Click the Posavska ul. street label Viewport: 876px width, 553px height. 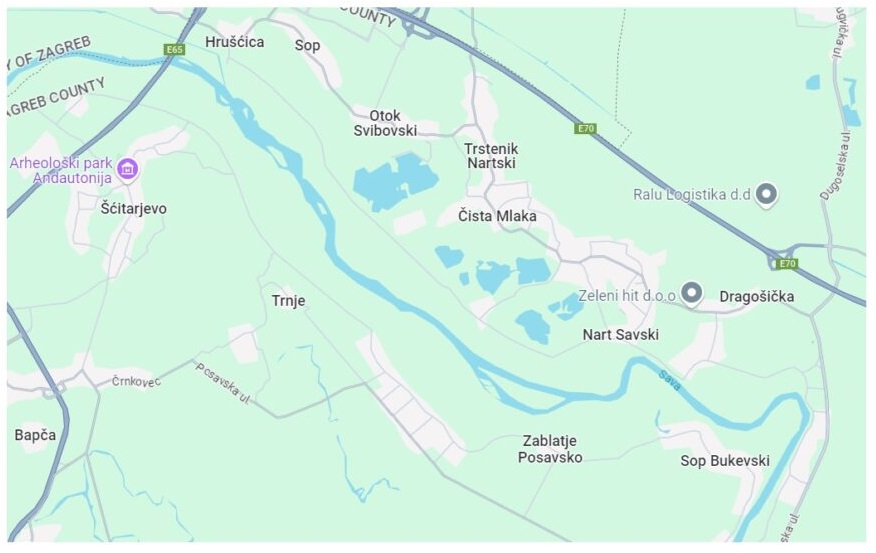tap(222, 383)
